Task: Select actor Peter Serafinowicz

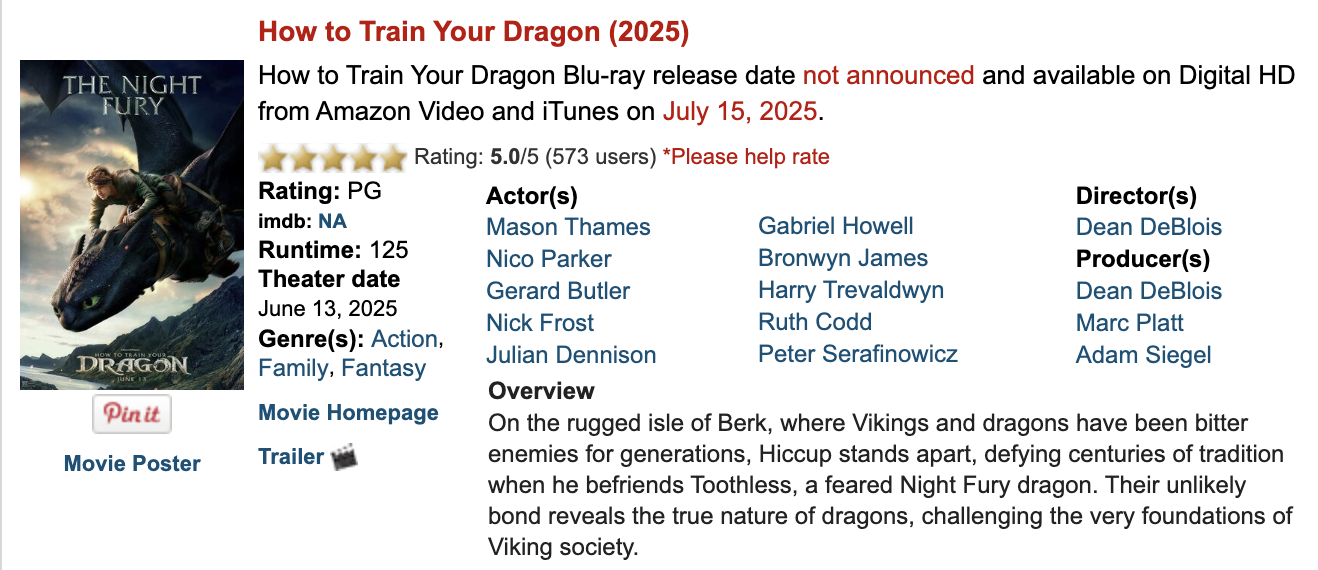Action: coord(858,354)
